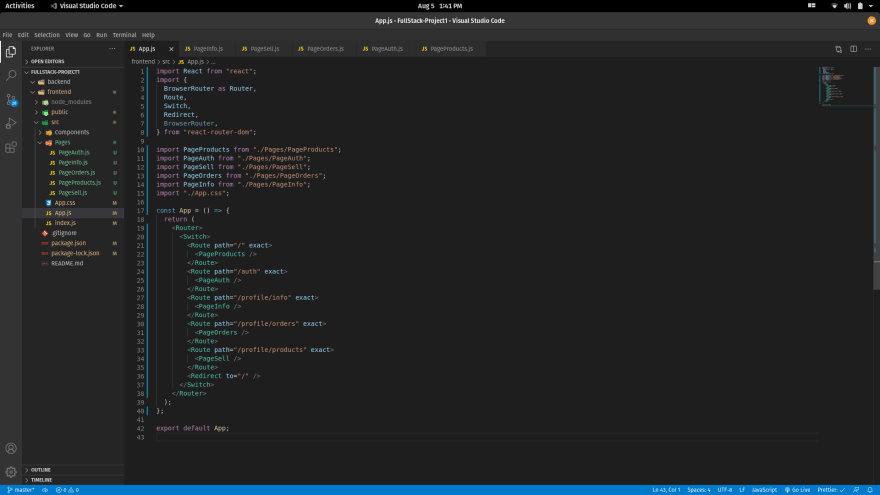Click the code minimap preview
This screenshot has height=495, width=880.
845,86
